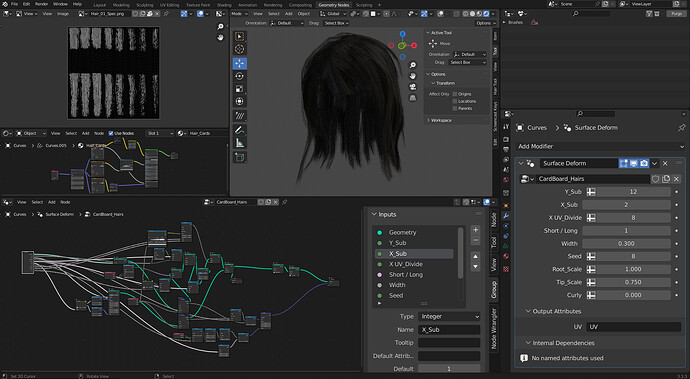690x379 pixels.
Task: Click the Width value field 0.300
Action: point(626,243)
